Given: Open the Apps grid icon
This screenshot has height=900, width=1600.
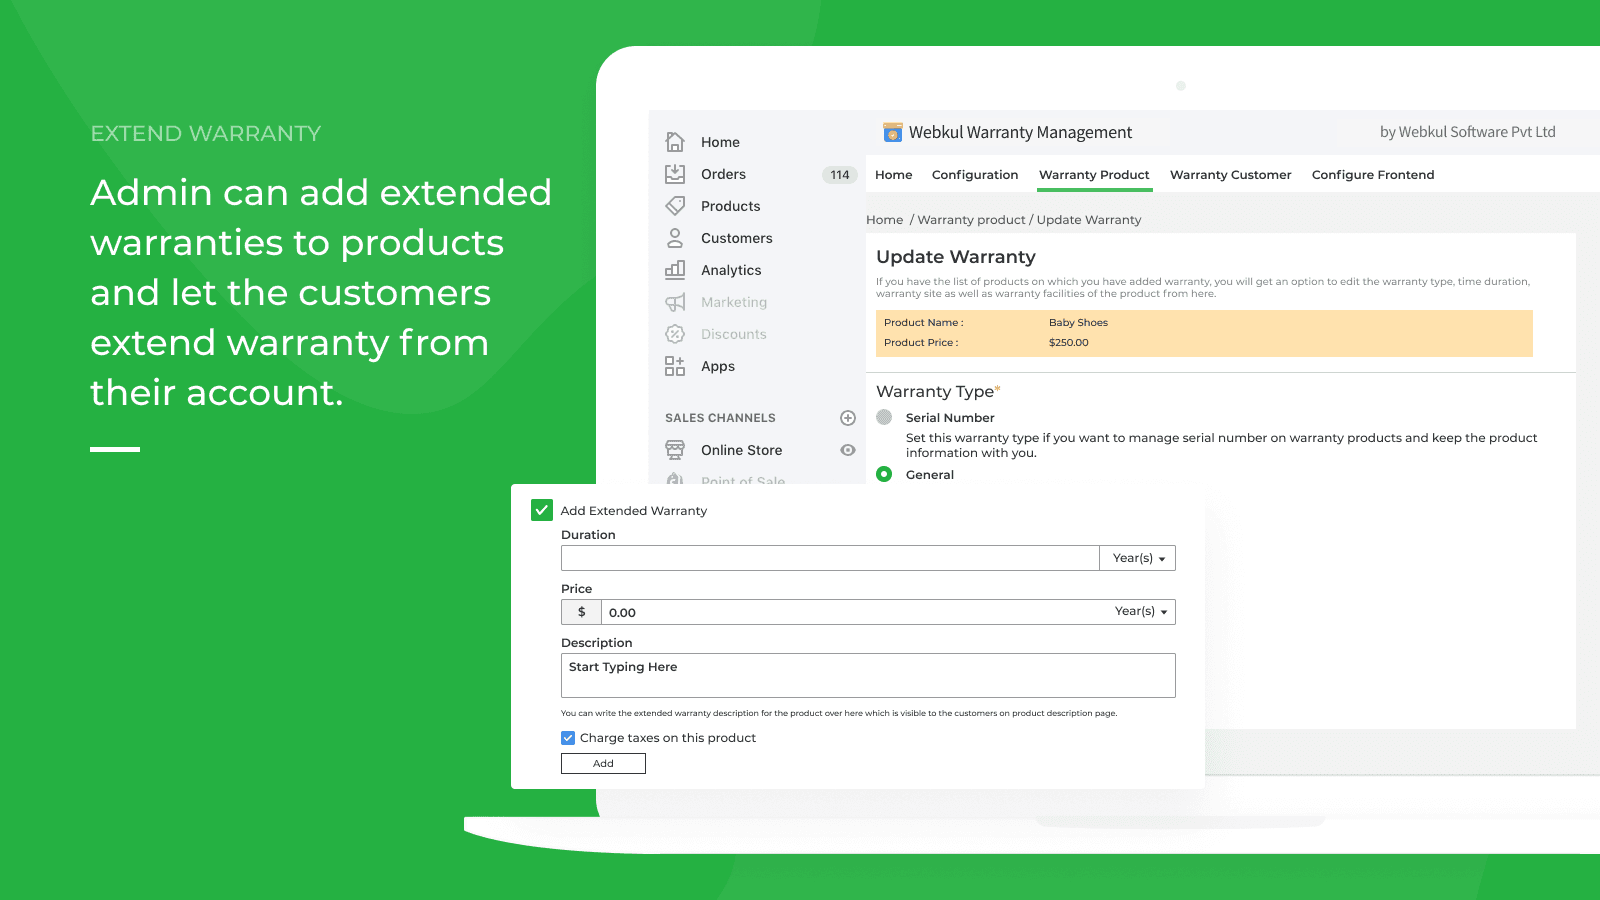Looking at the screenshot, I should click(x=675, y=366).
